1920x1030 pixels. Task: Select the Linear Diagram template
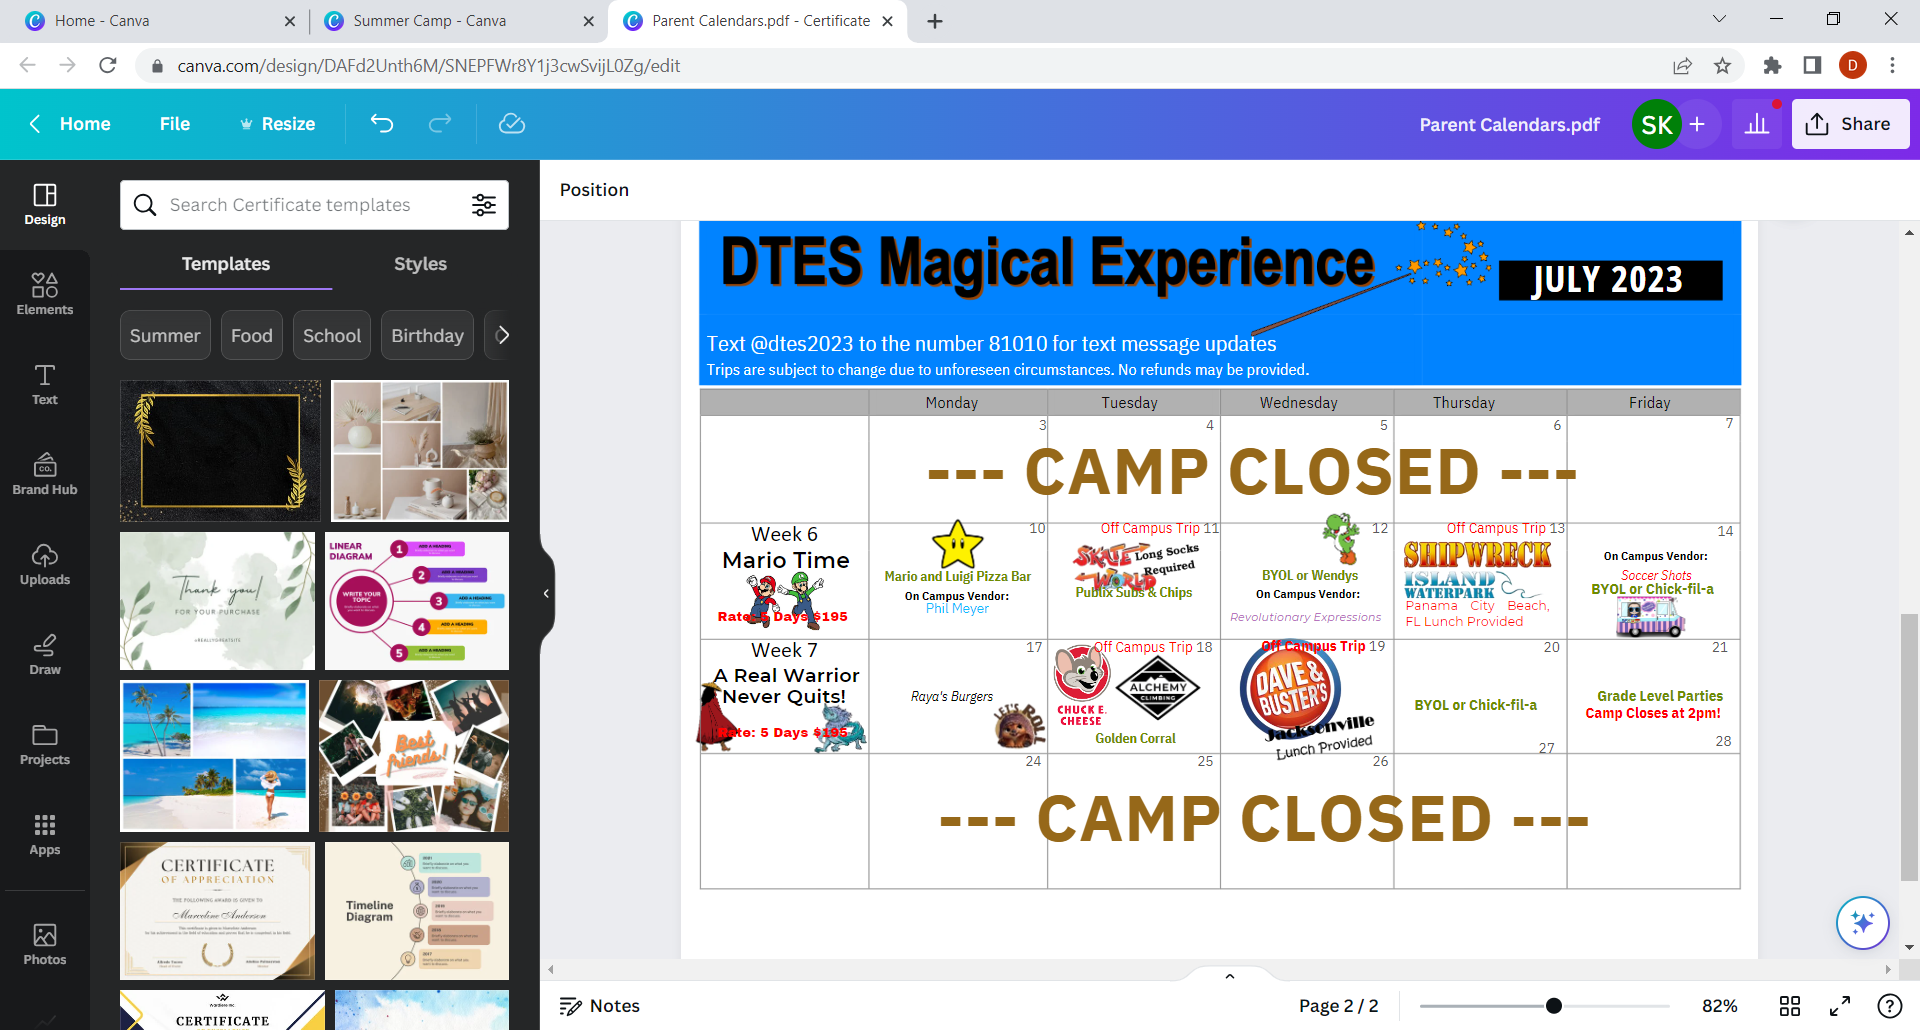point(417,601)
